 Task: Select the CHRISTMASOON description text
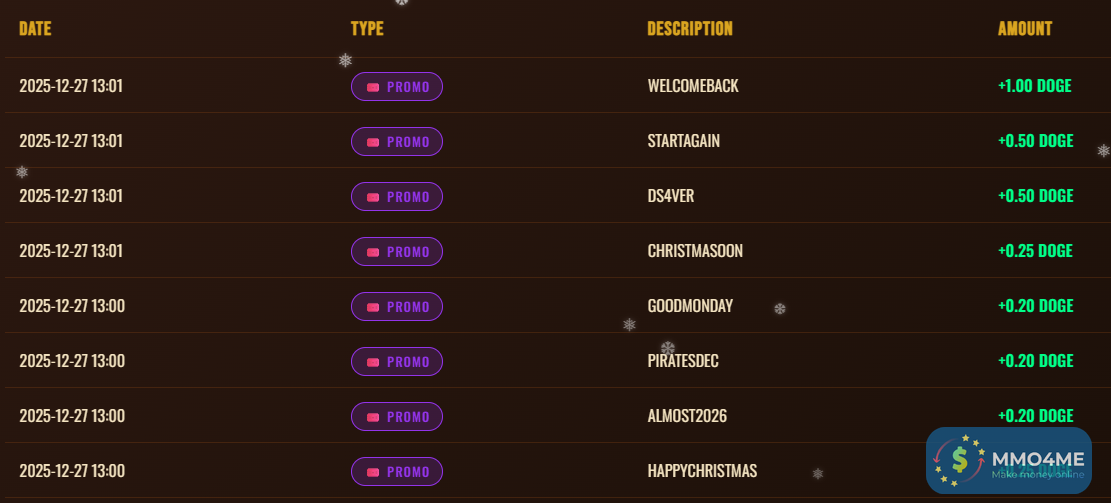(x=695, y=251)
